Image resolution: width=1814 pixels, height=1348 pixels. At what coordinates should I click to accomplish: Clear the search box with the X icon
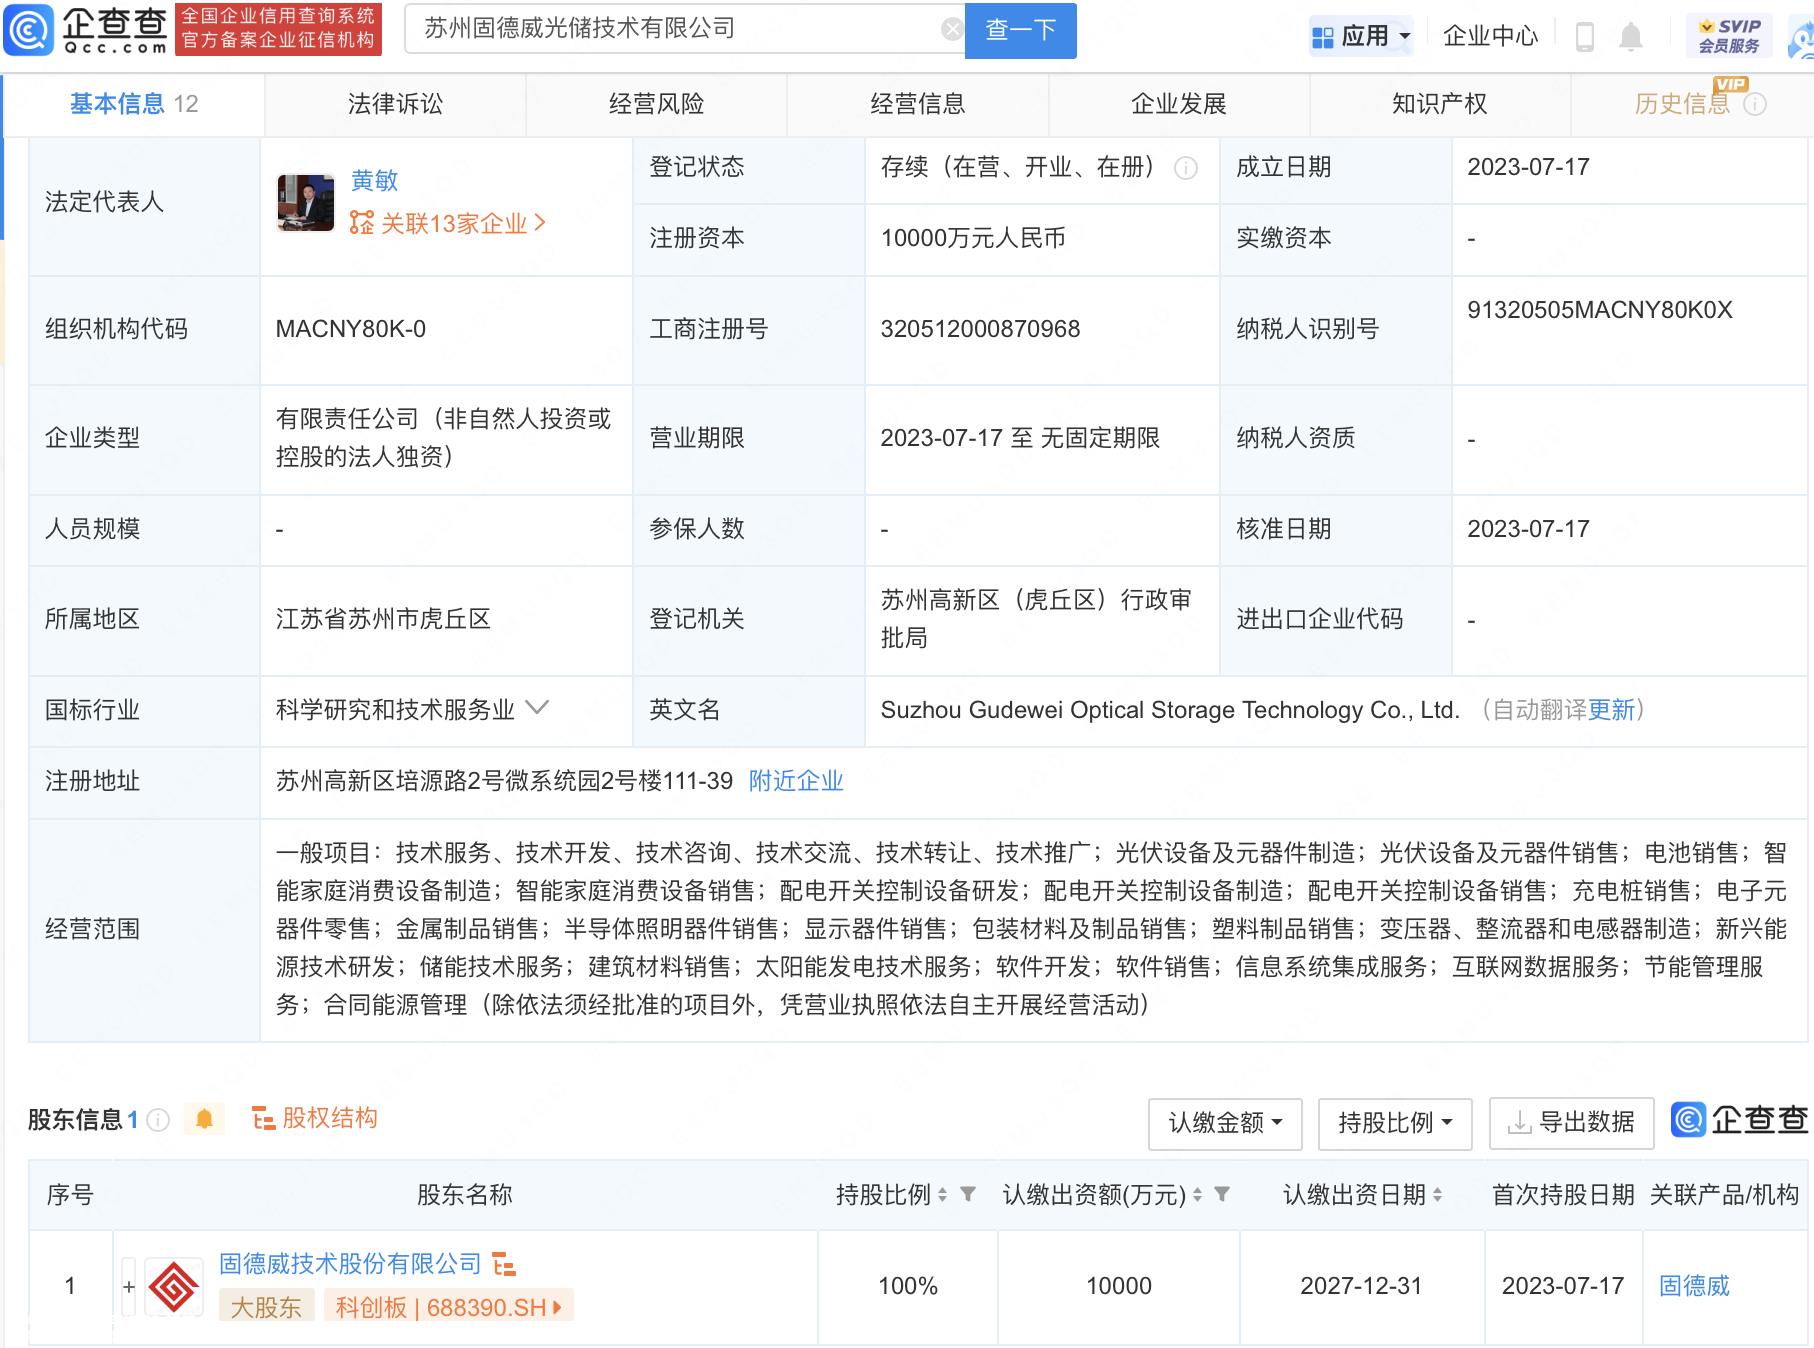click(952, 29)
